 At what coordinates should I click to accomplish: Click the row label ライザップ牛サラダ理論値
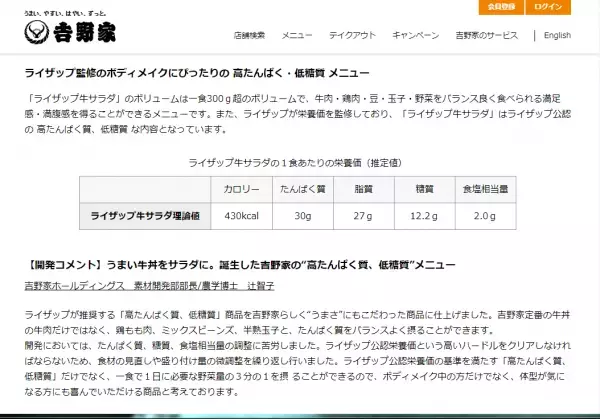[145, 216]
